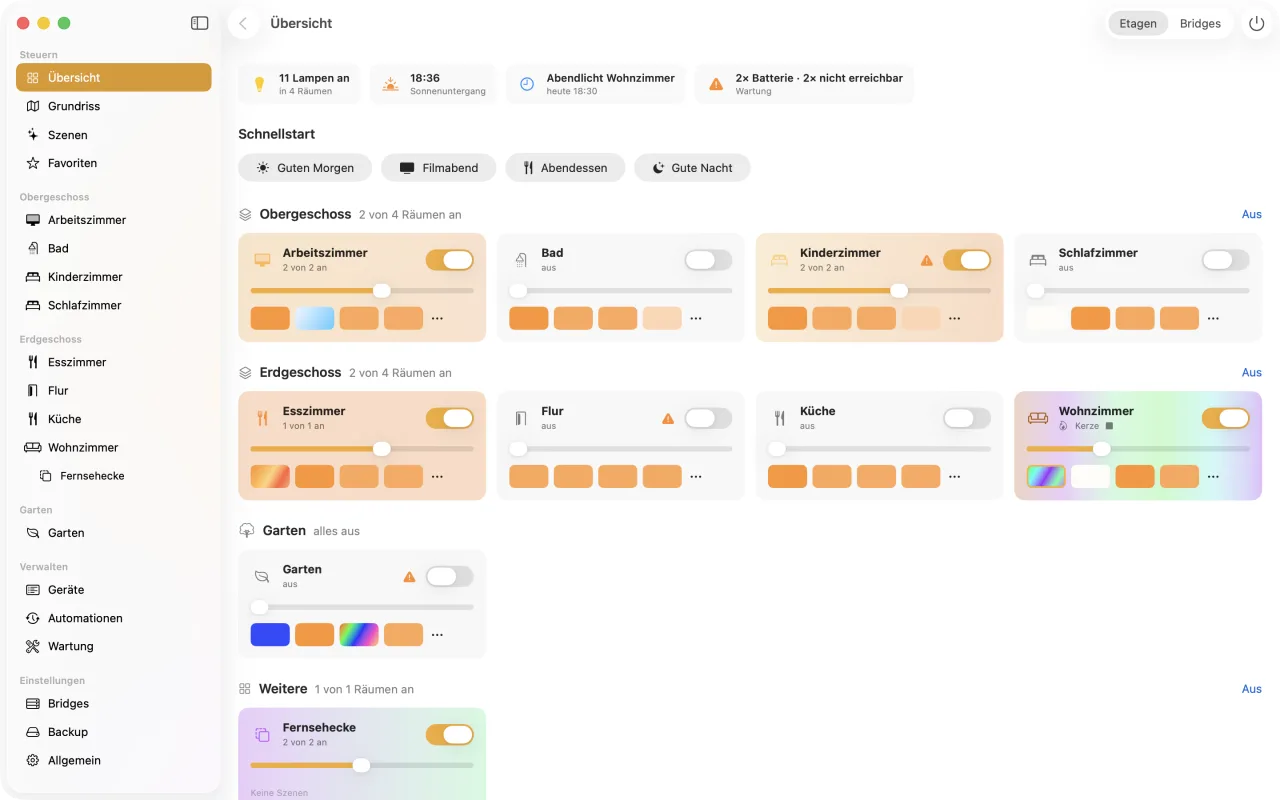Screen dimensions: 1280x800
Task: Click the Erdgeschoss floor layers icon
Action: tap(245, 373)
